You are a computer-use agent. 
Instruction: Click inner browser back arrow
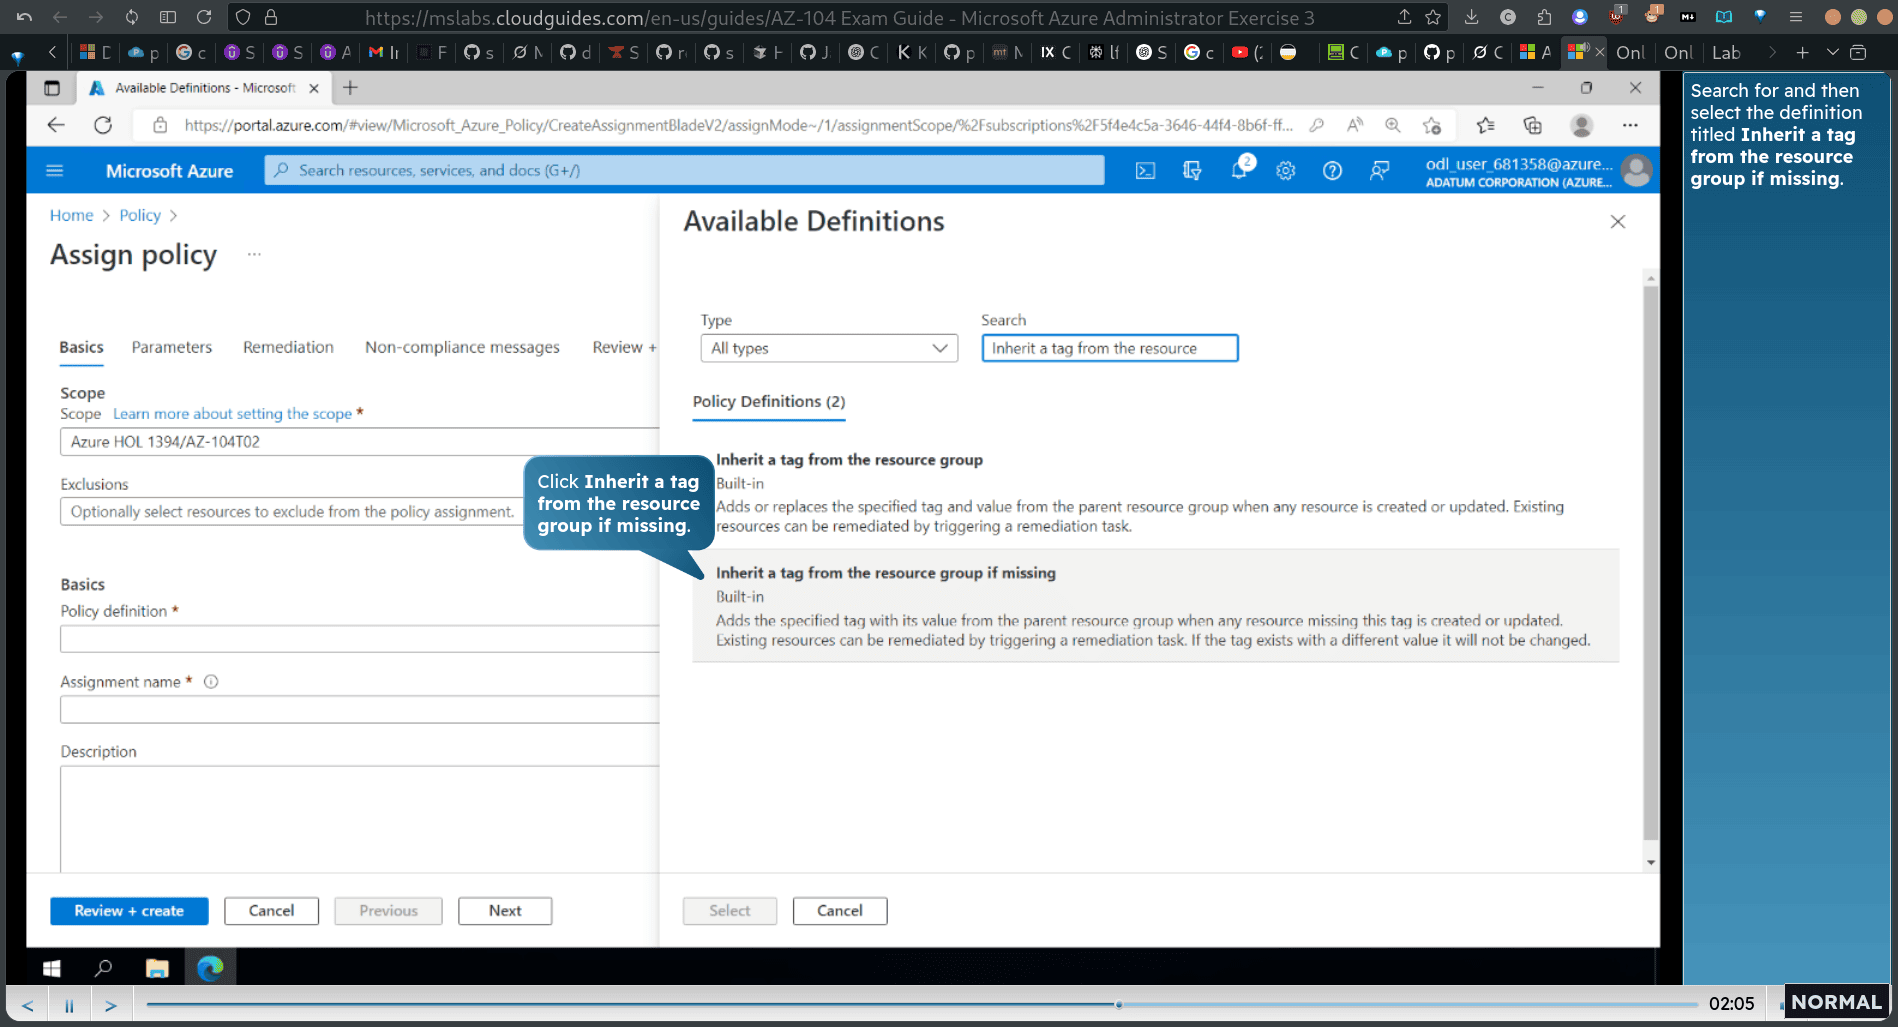click(x=56, y=125)
